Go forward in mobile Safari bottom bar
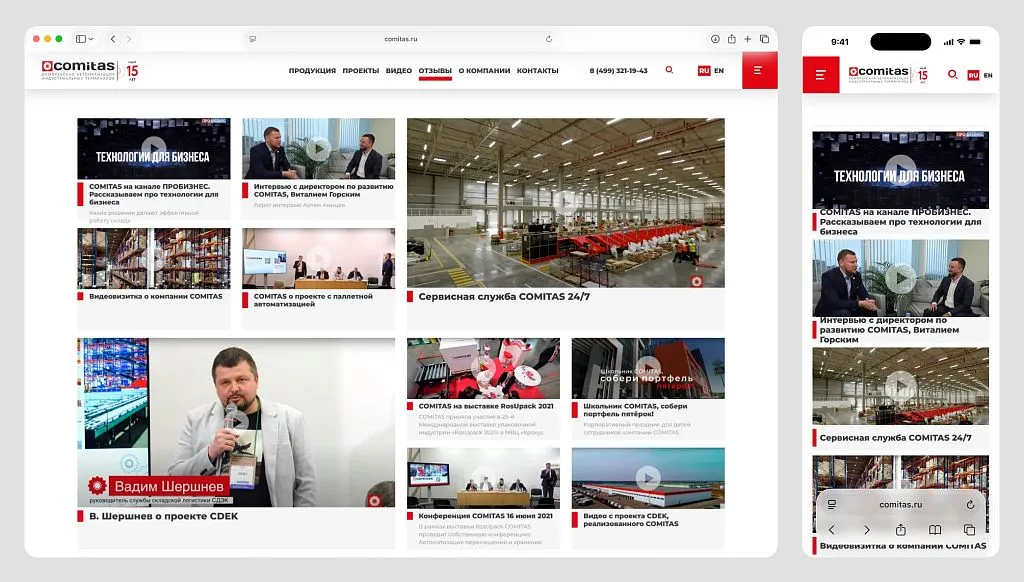Image resolution: width=1024 pixels, height=582 pixels. (867, 530)
